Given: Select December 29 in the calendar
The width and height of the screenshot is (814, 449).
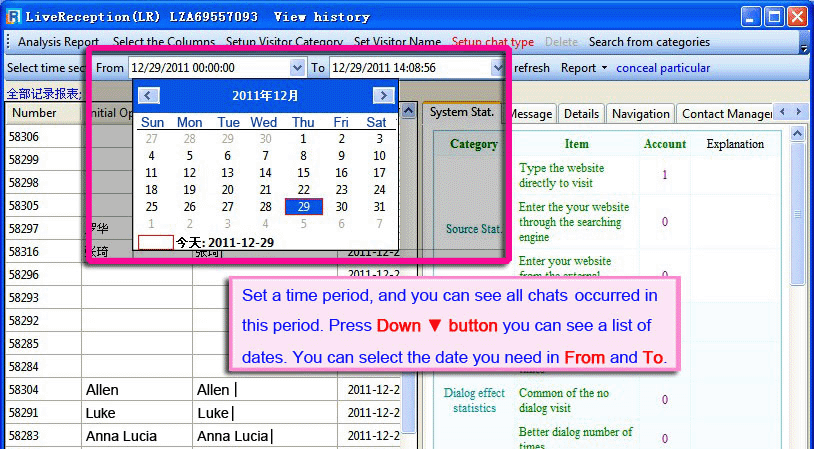Looking at the screenshot, I should pyautogui.click(x=304, y=207).
